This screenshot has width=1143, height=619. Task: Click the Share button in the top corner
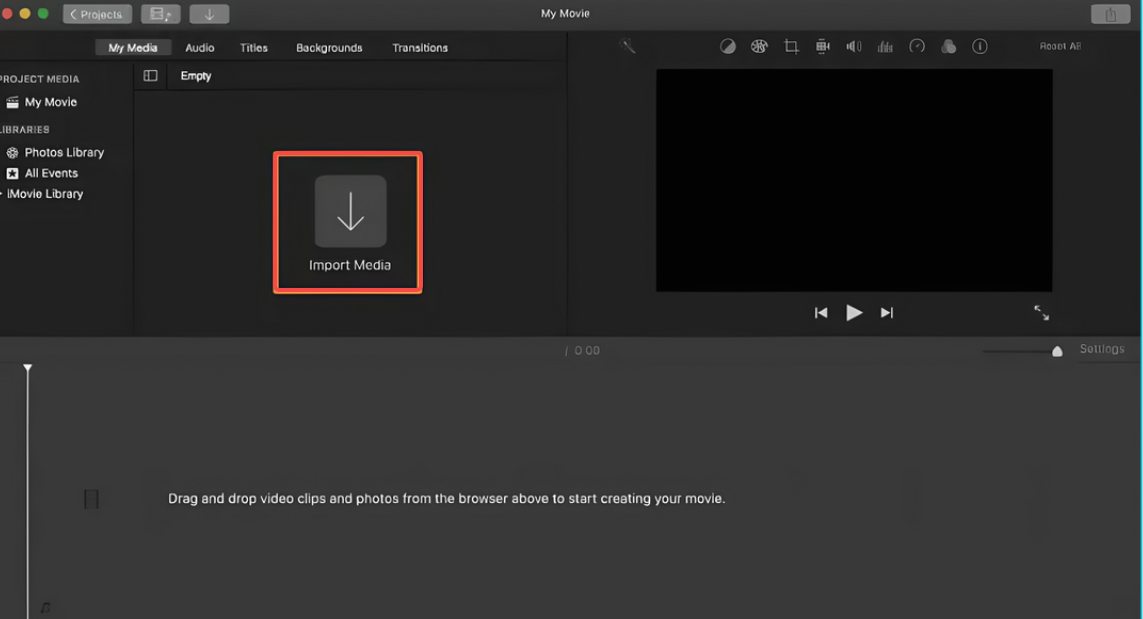point(1110,14)
